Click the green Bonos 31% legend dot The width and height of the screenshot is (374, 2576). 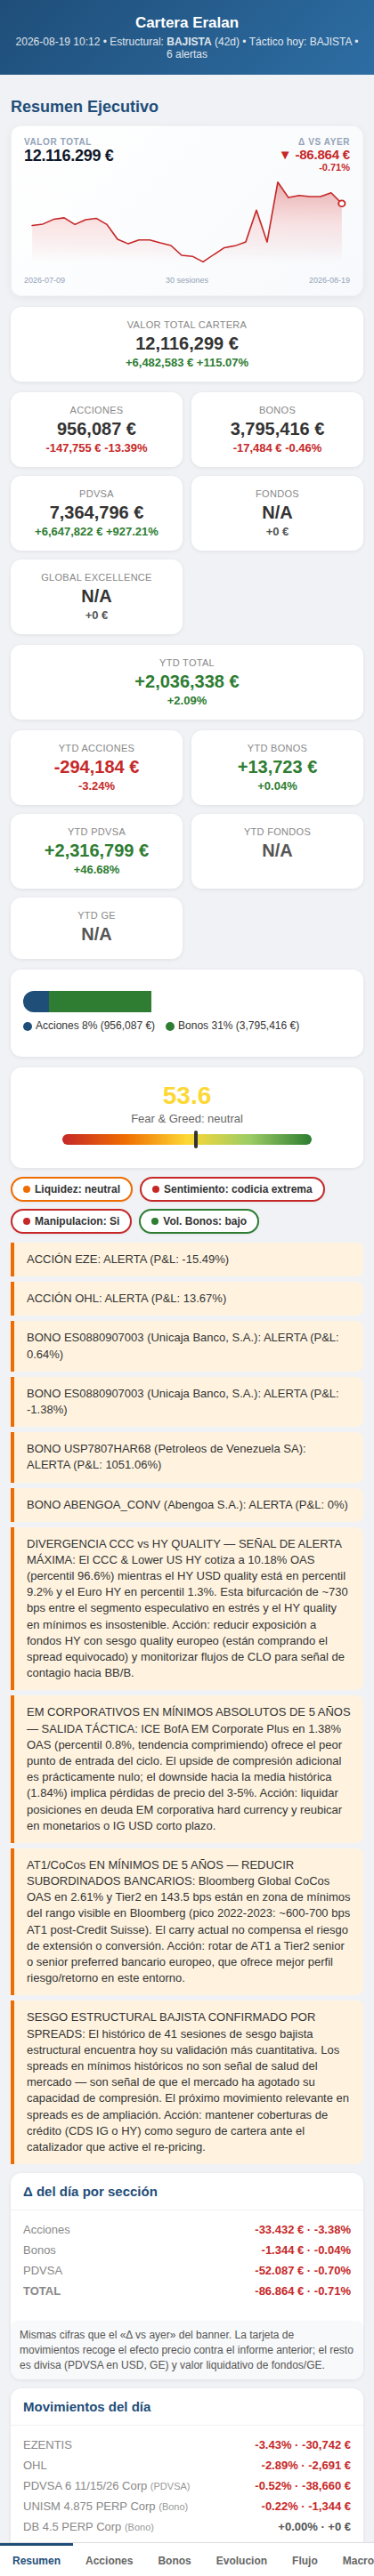pos(170,1026)
